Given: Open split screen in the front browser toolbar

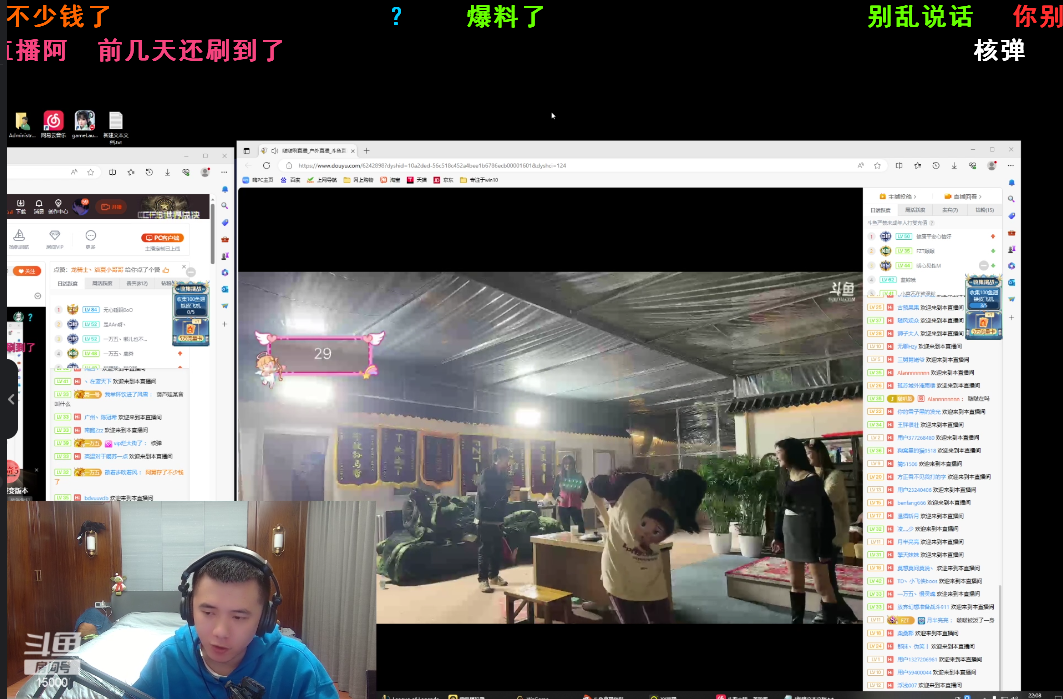Looking at the screenshot, I should pos(899,165).
